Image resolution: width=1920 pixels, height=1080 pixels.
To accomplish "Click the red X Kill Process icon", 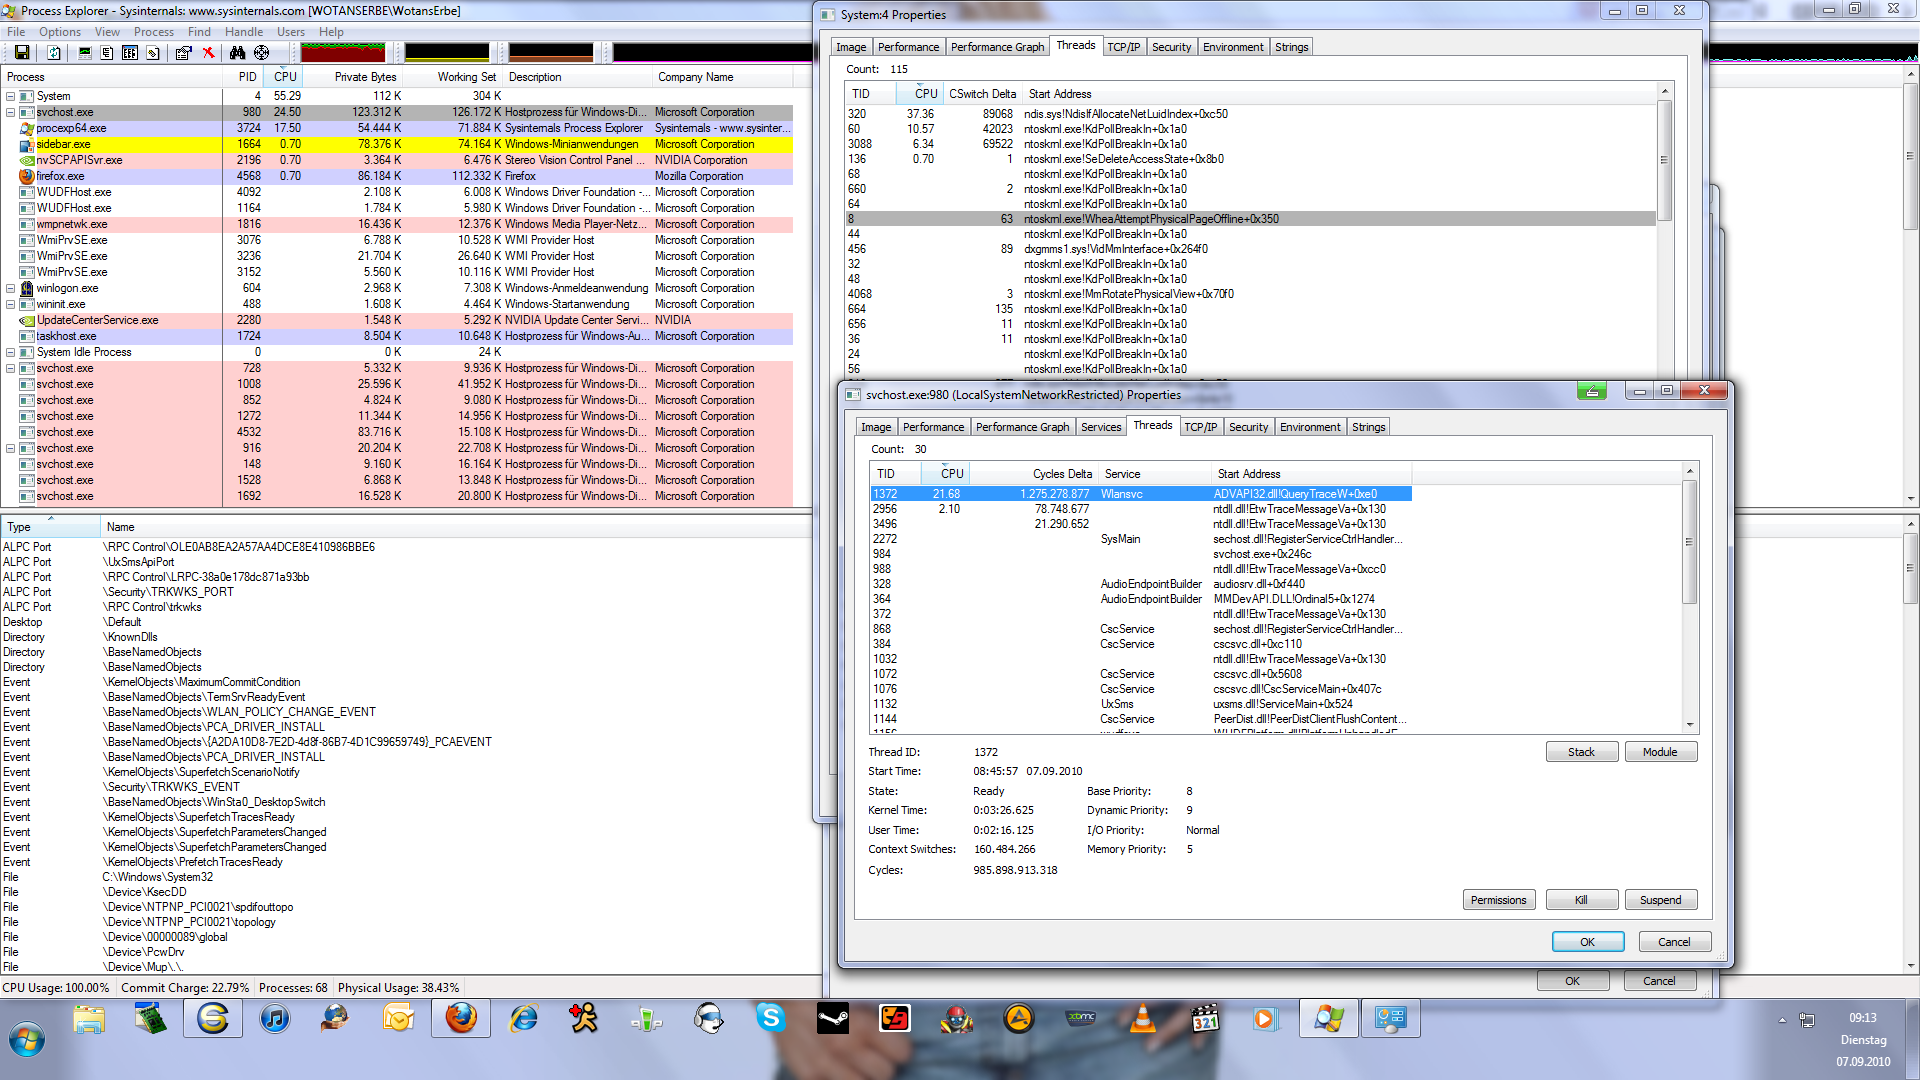I will coord(208,52).
